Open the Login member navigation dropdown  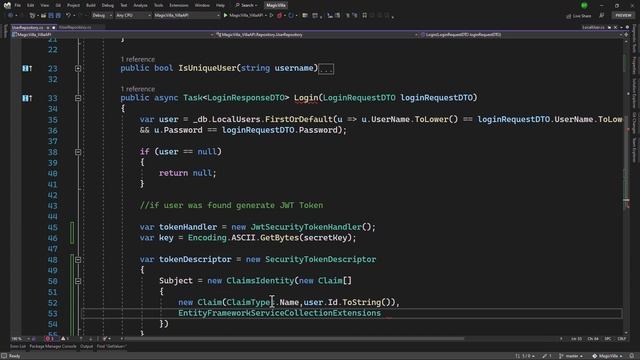(520, 35)
